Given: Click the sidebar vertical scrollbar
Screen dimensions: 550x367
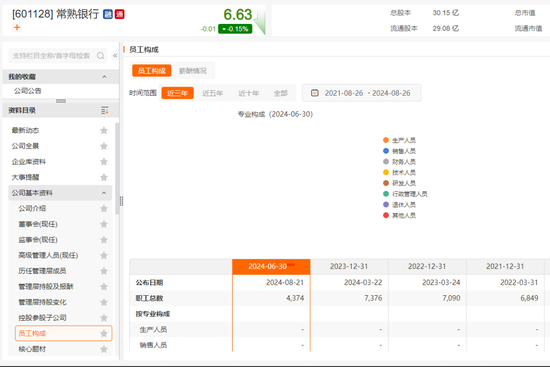Looking at the screenshot, I should [117, 168].
